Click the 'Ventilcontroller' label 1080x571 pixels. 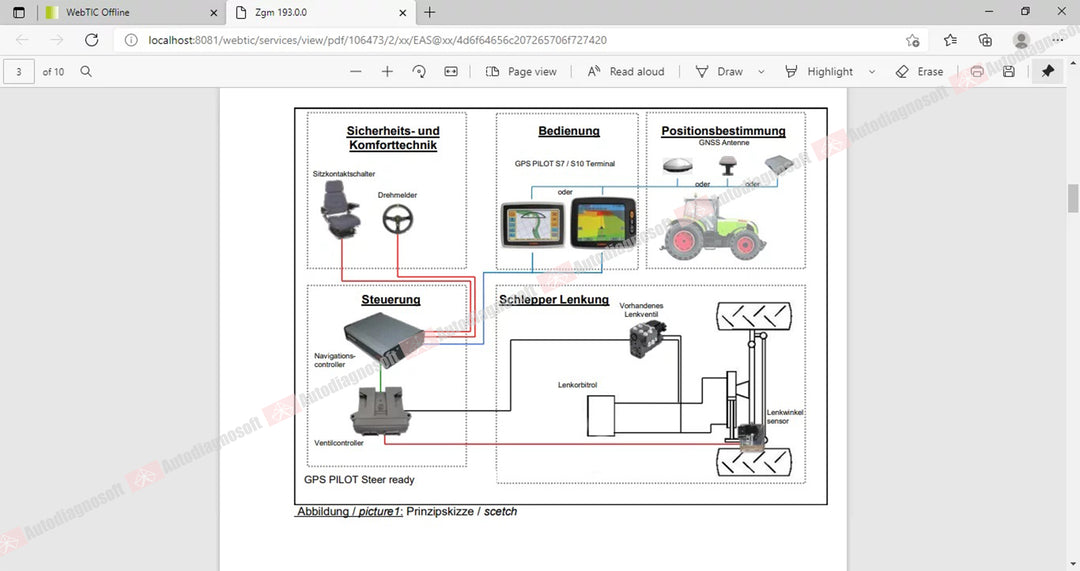point(339,443)
